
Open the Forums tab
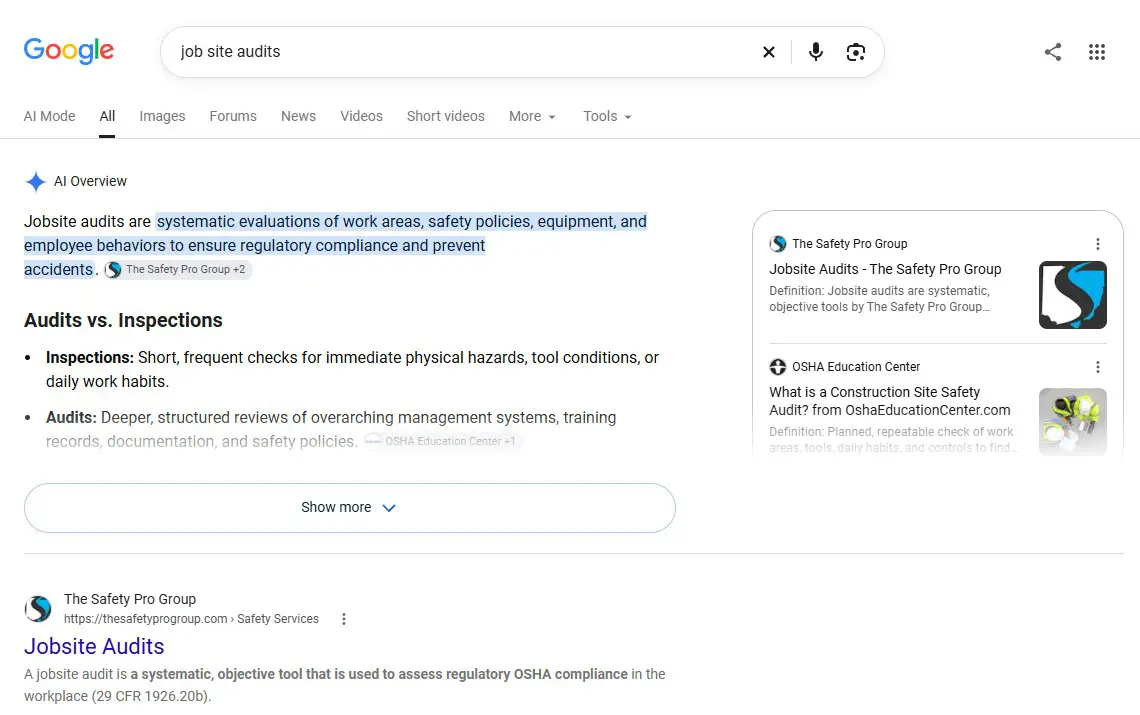233,116
